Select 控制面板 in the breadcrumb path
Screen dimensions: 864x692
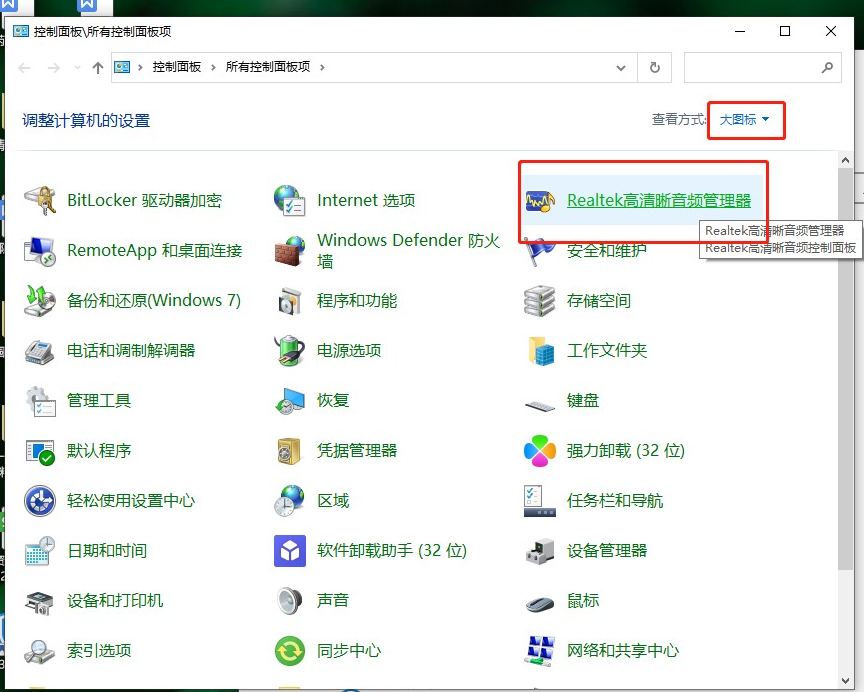click(x=177, y=67)
